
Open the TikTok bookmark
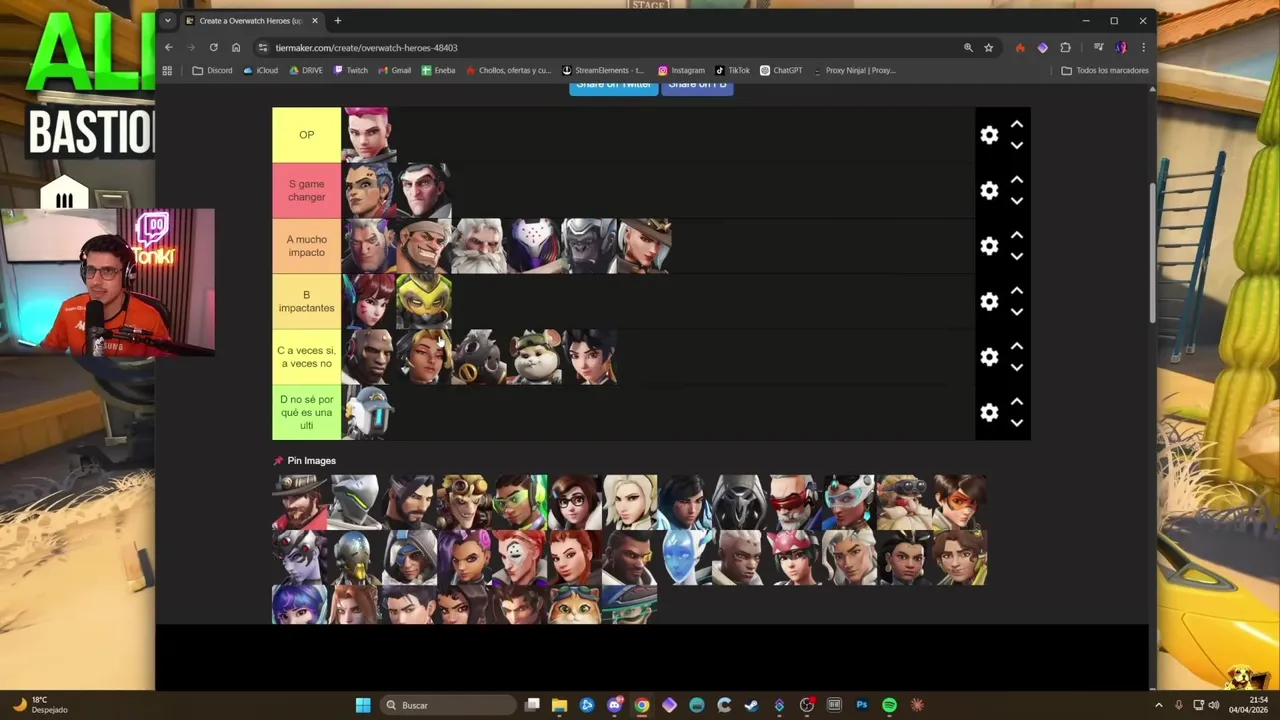coord(732,70)
